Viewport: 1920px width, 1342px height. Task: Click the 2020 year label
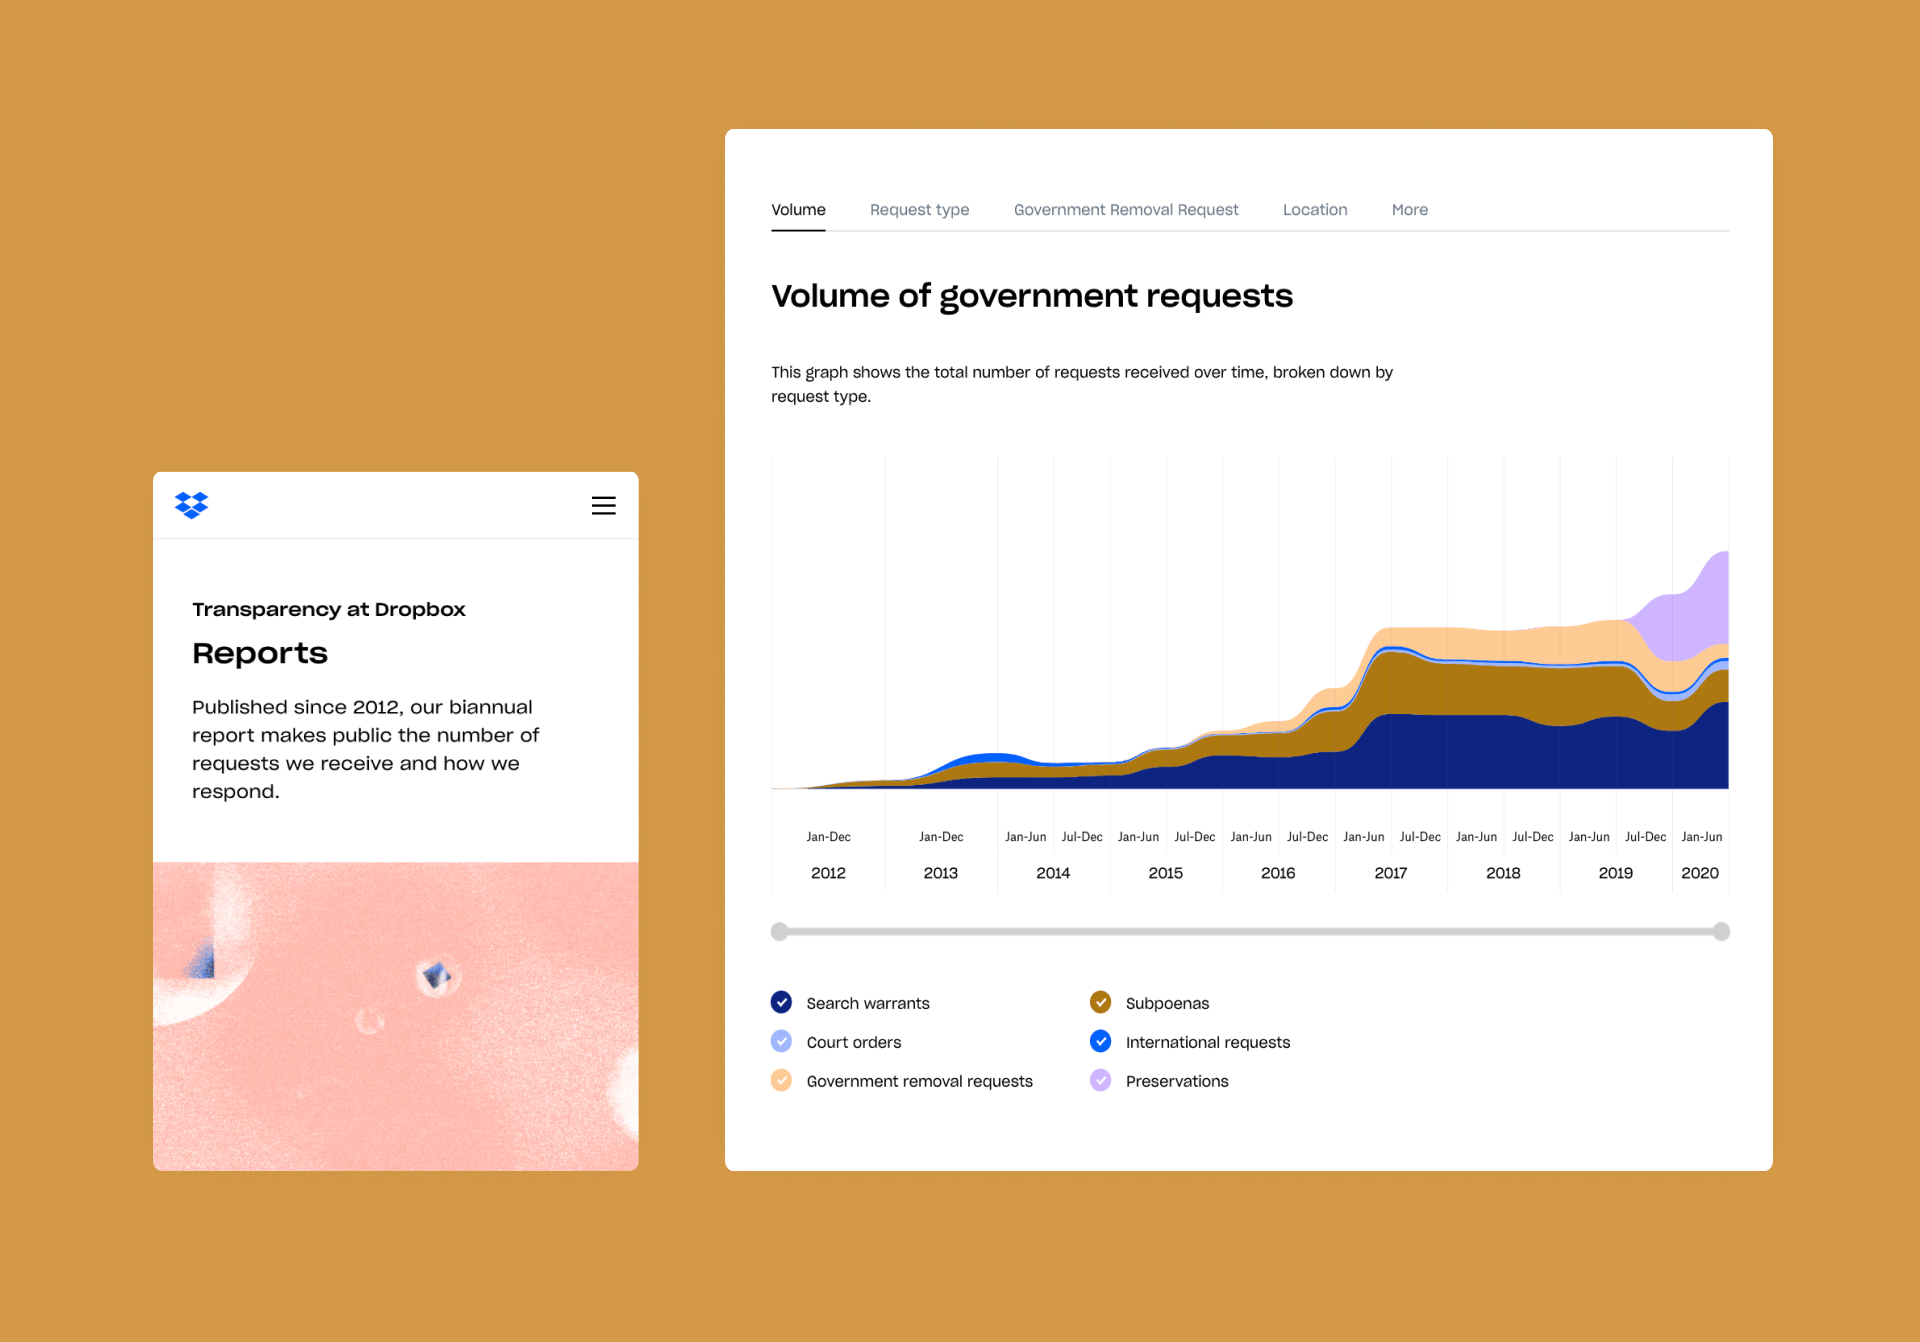[1700, 873]
